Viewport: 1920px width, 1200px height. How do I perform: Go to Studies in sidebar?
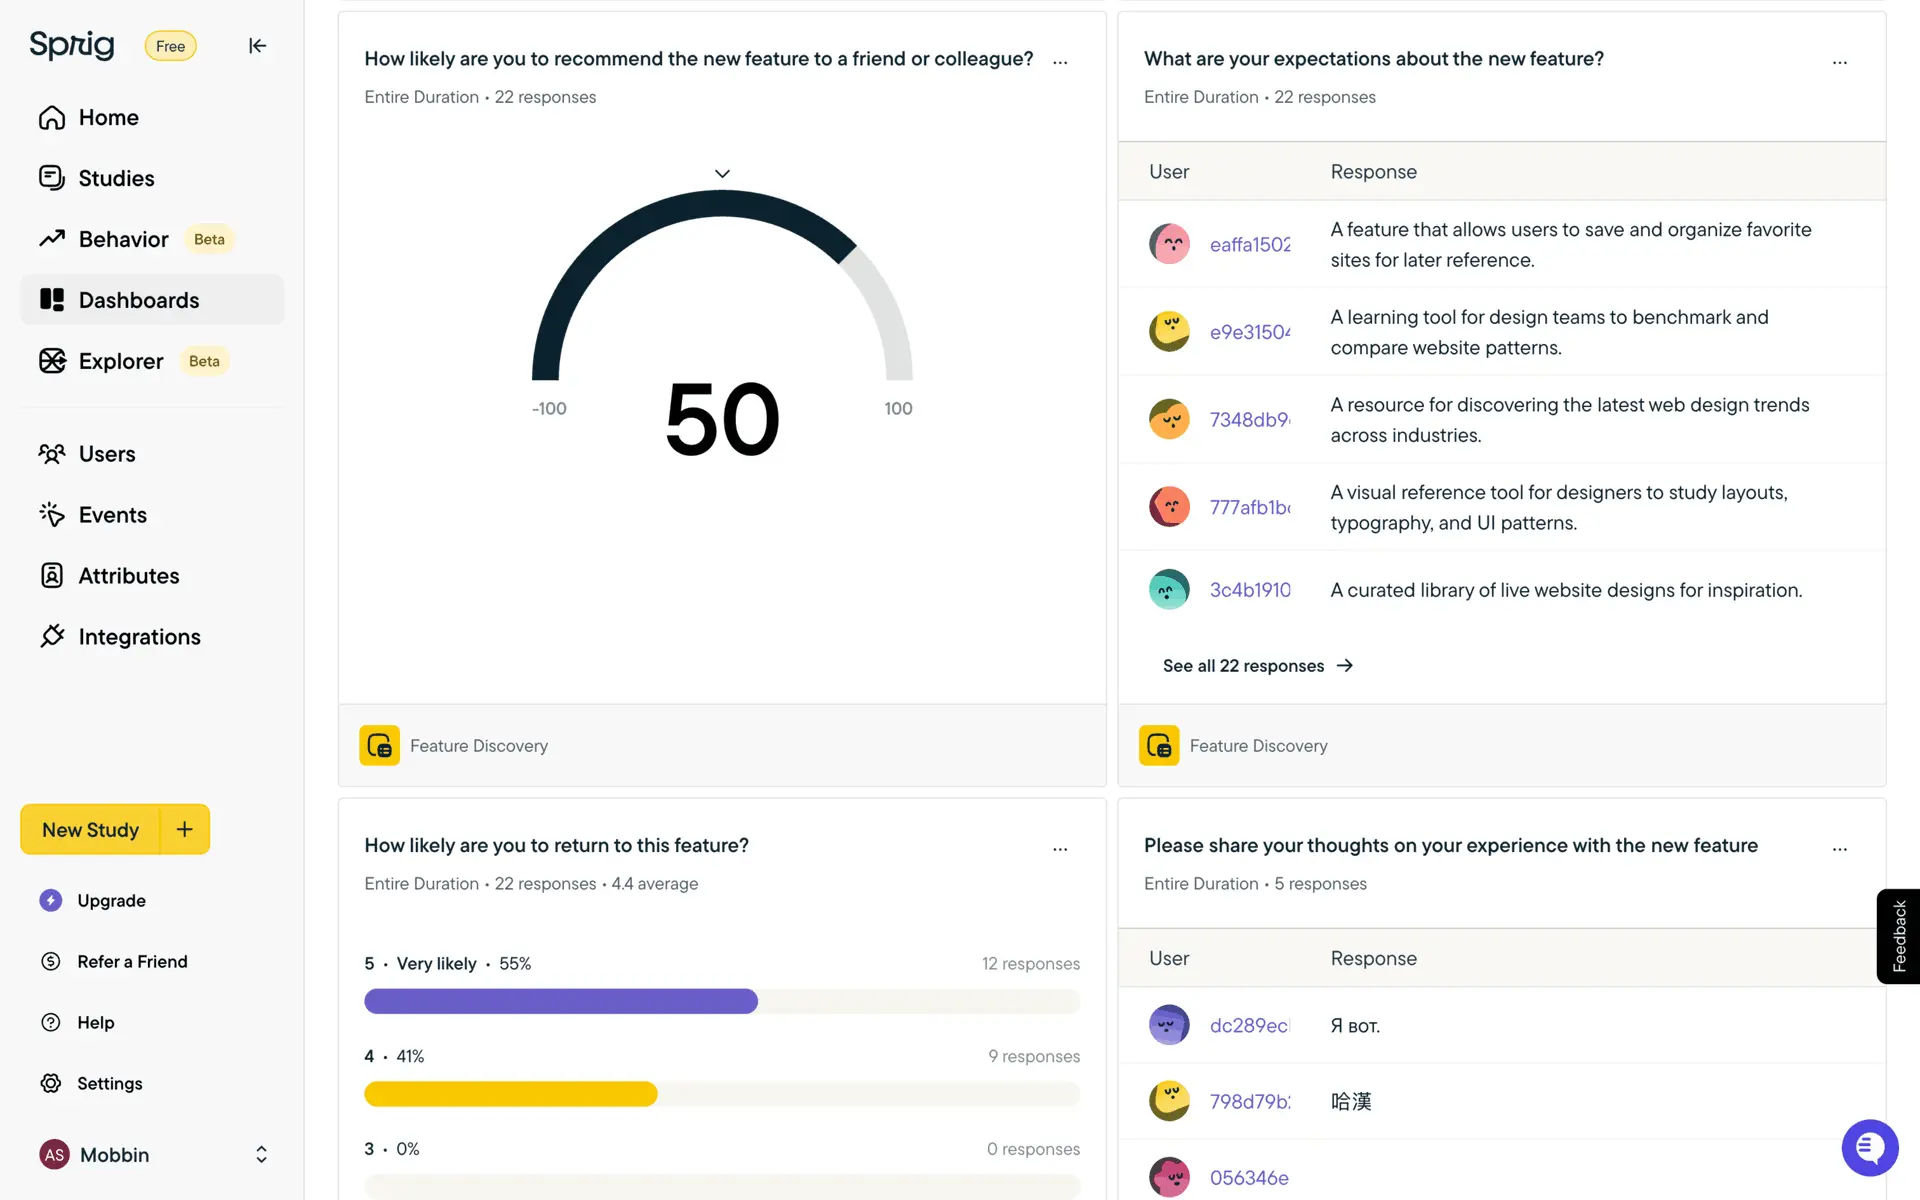pos(116,178)
